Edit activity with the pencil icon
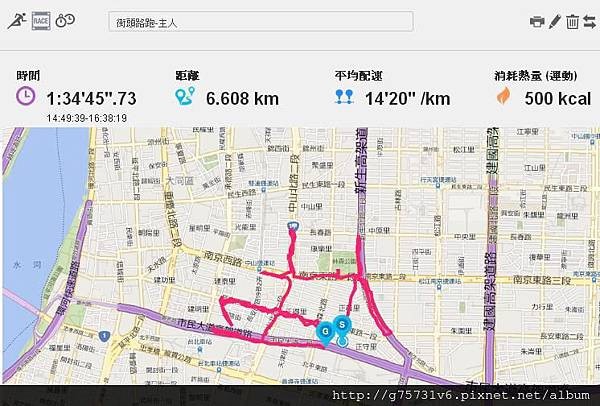 554,21
